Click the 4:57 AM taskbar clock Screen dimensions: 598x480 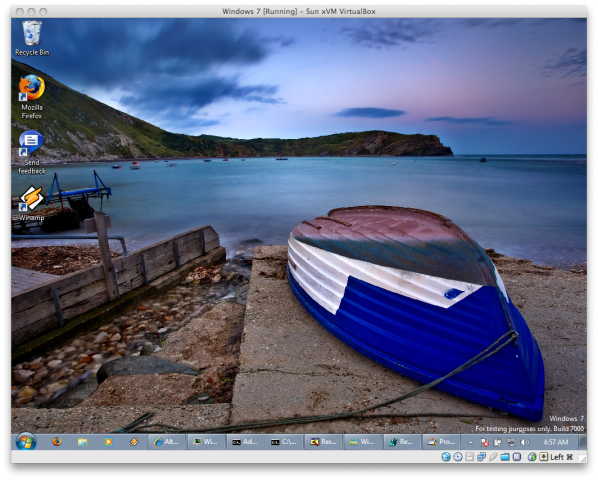pos(556,442)
